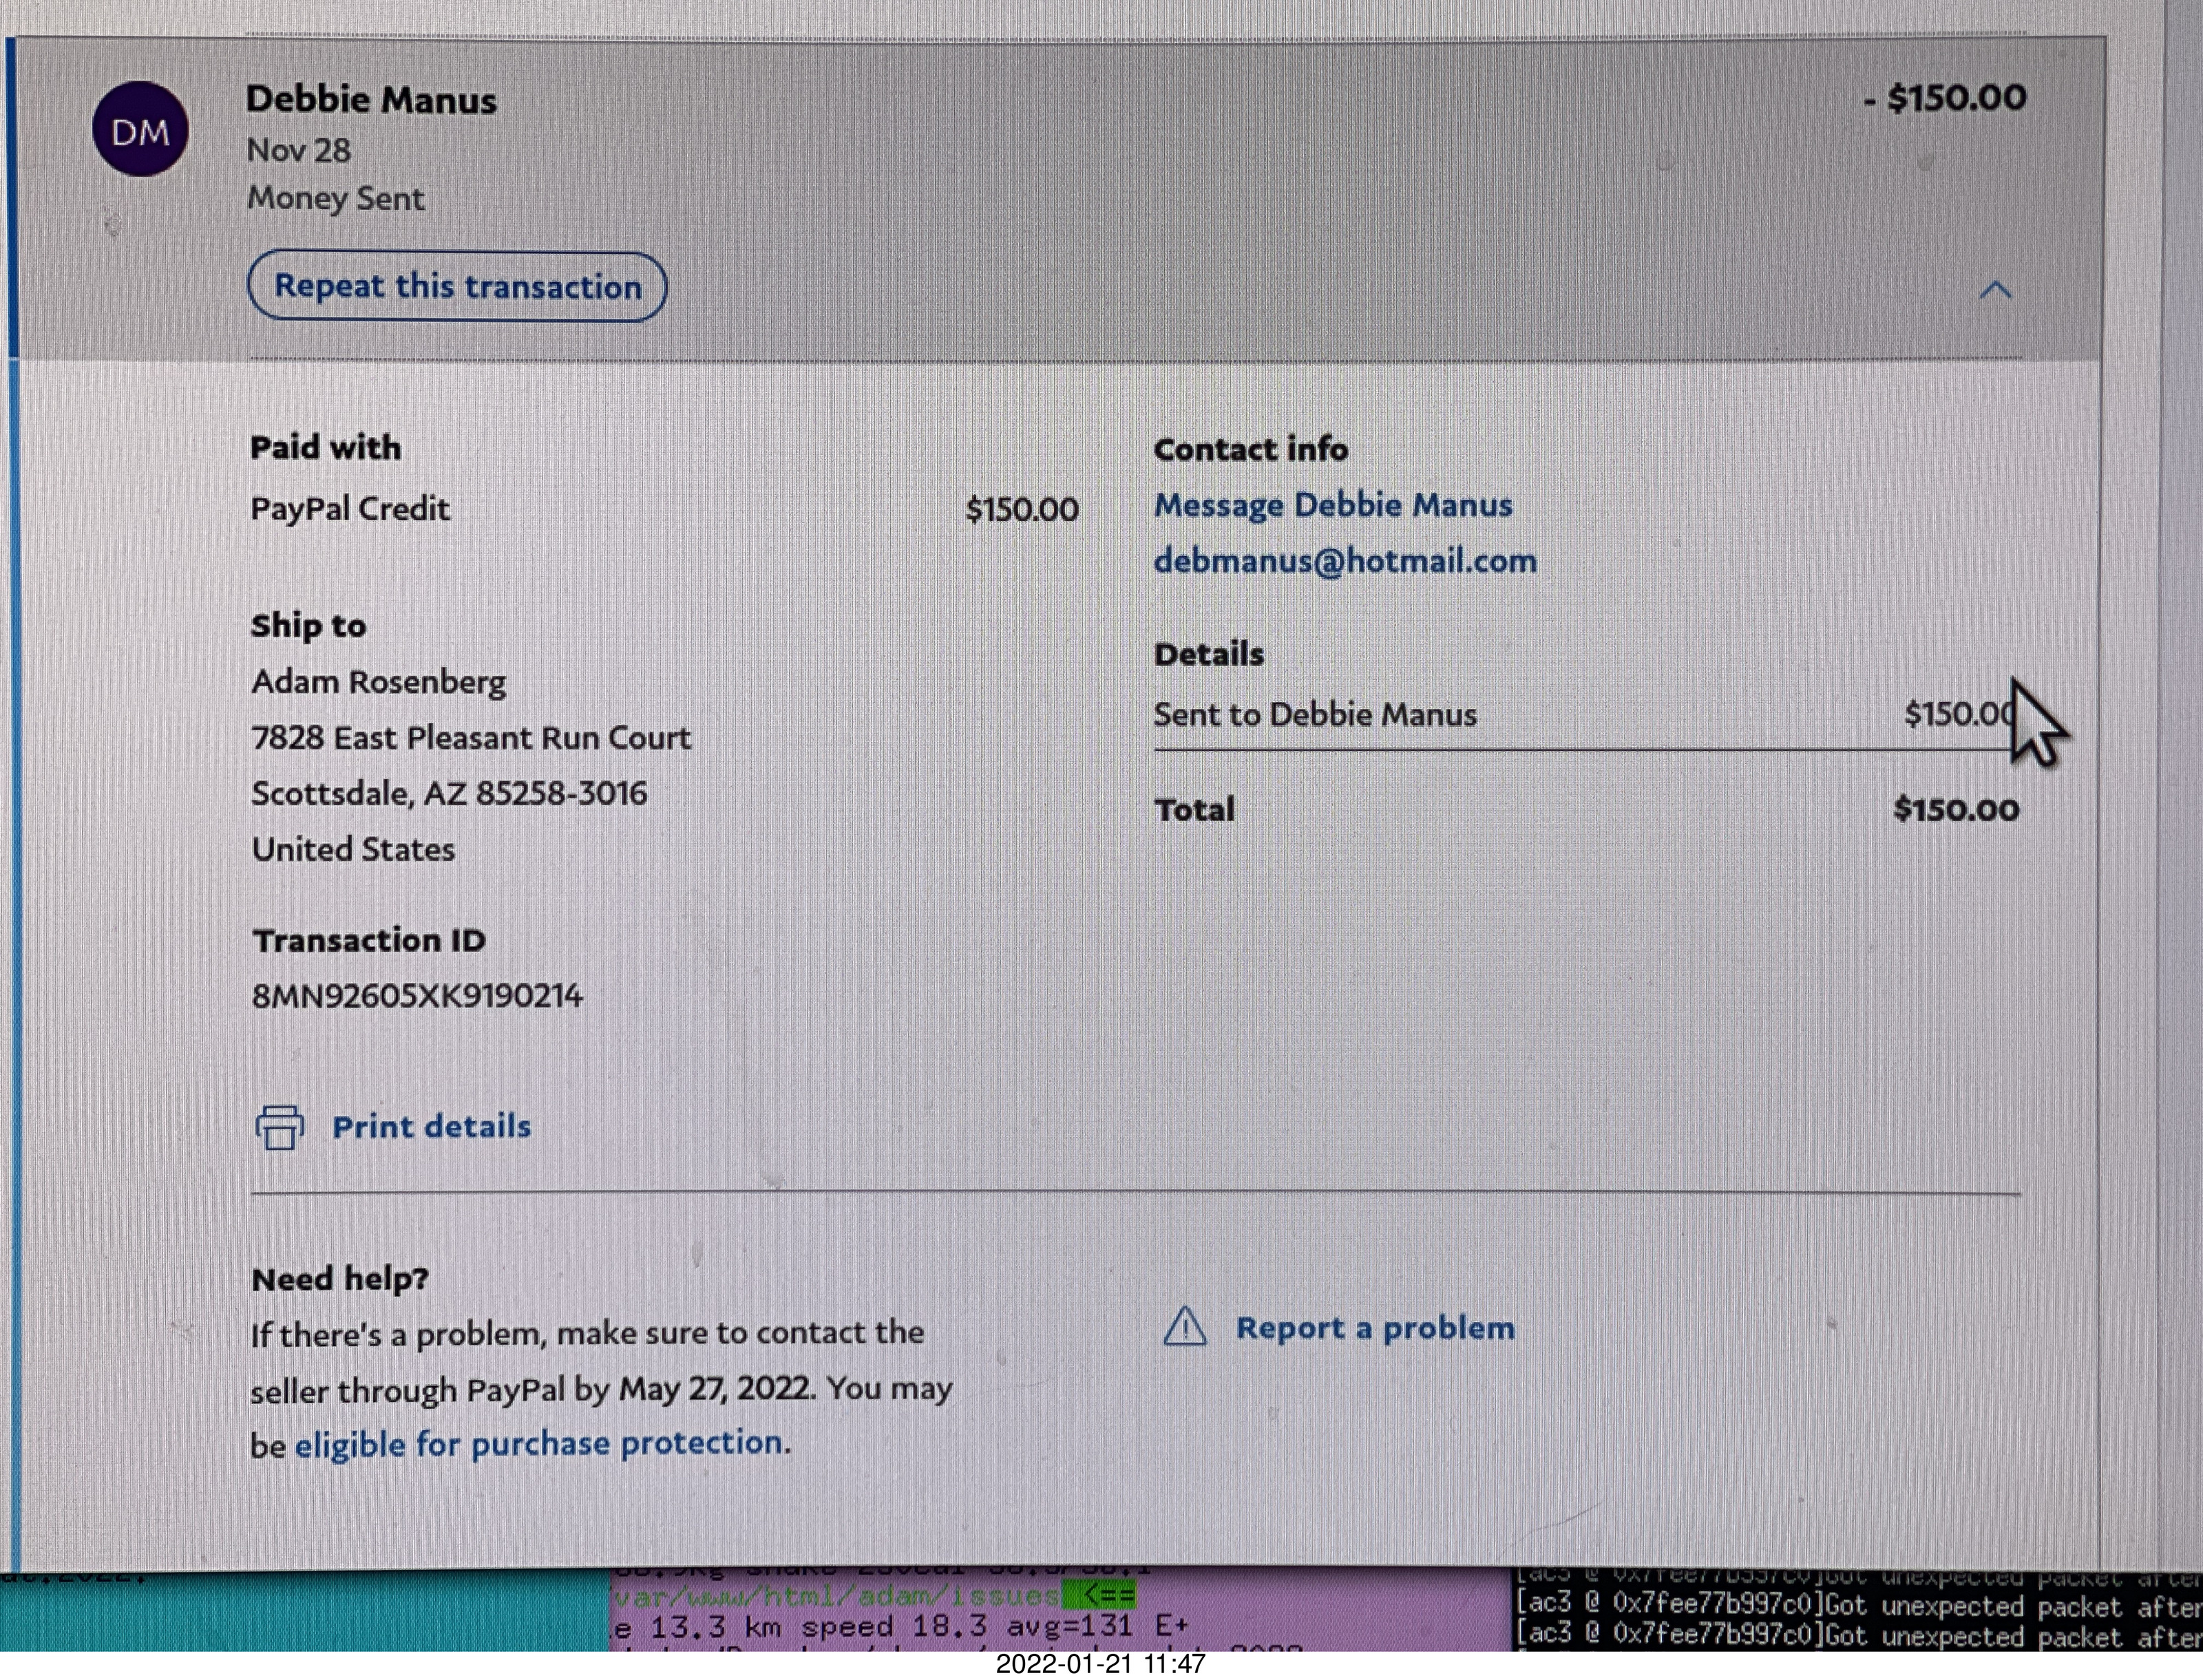Click United States country line

pyautogui.click(x=353, y=850)
